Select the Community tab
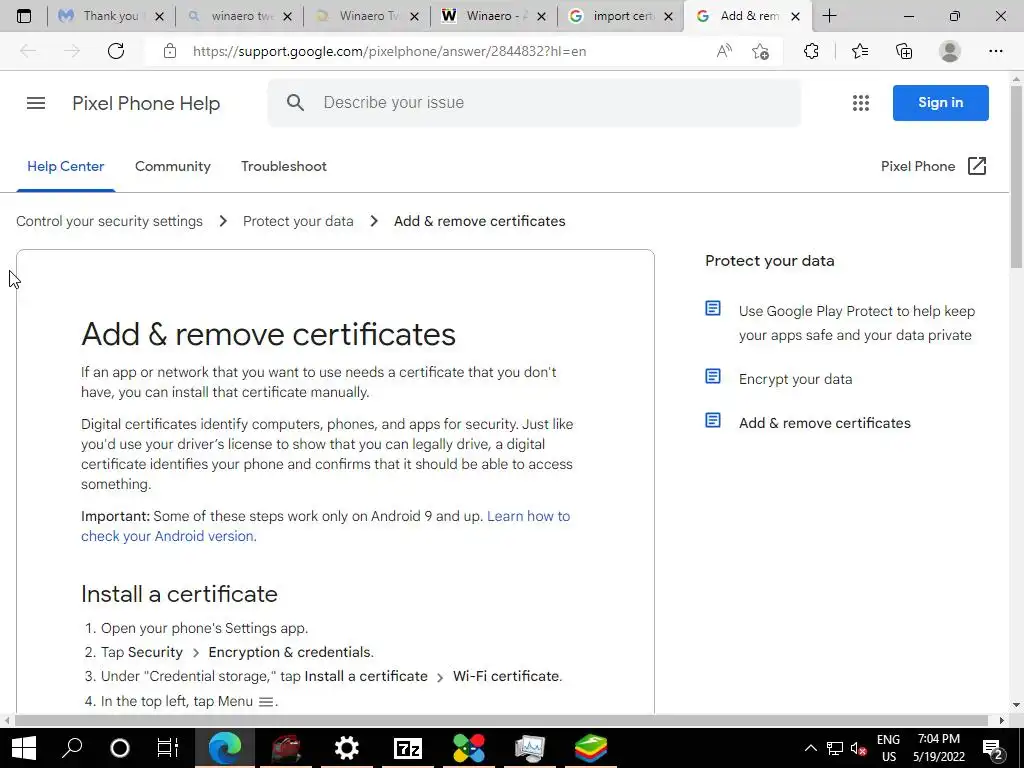The width and height of the screenshot is (1024, 768). click(172, 167)
